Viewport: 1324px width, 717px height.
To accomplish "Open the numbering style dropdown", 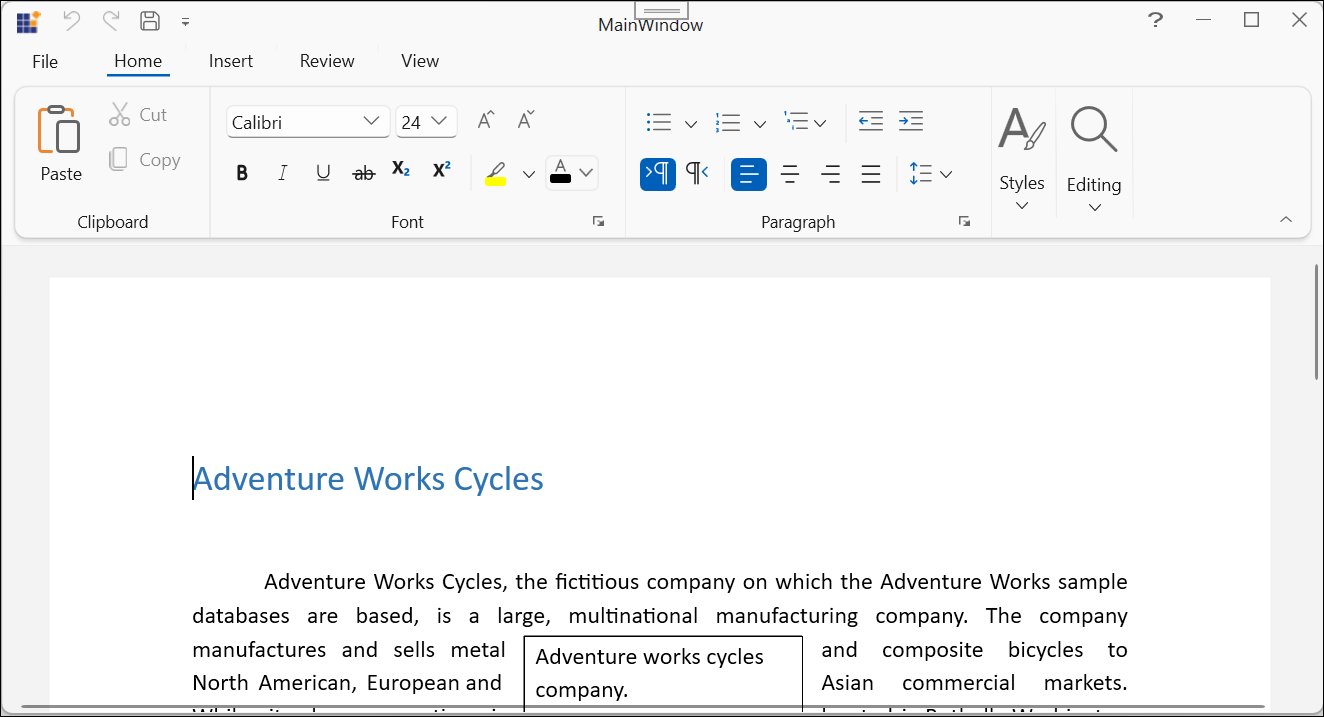I will pyautogui.click(x=759, y=124).
